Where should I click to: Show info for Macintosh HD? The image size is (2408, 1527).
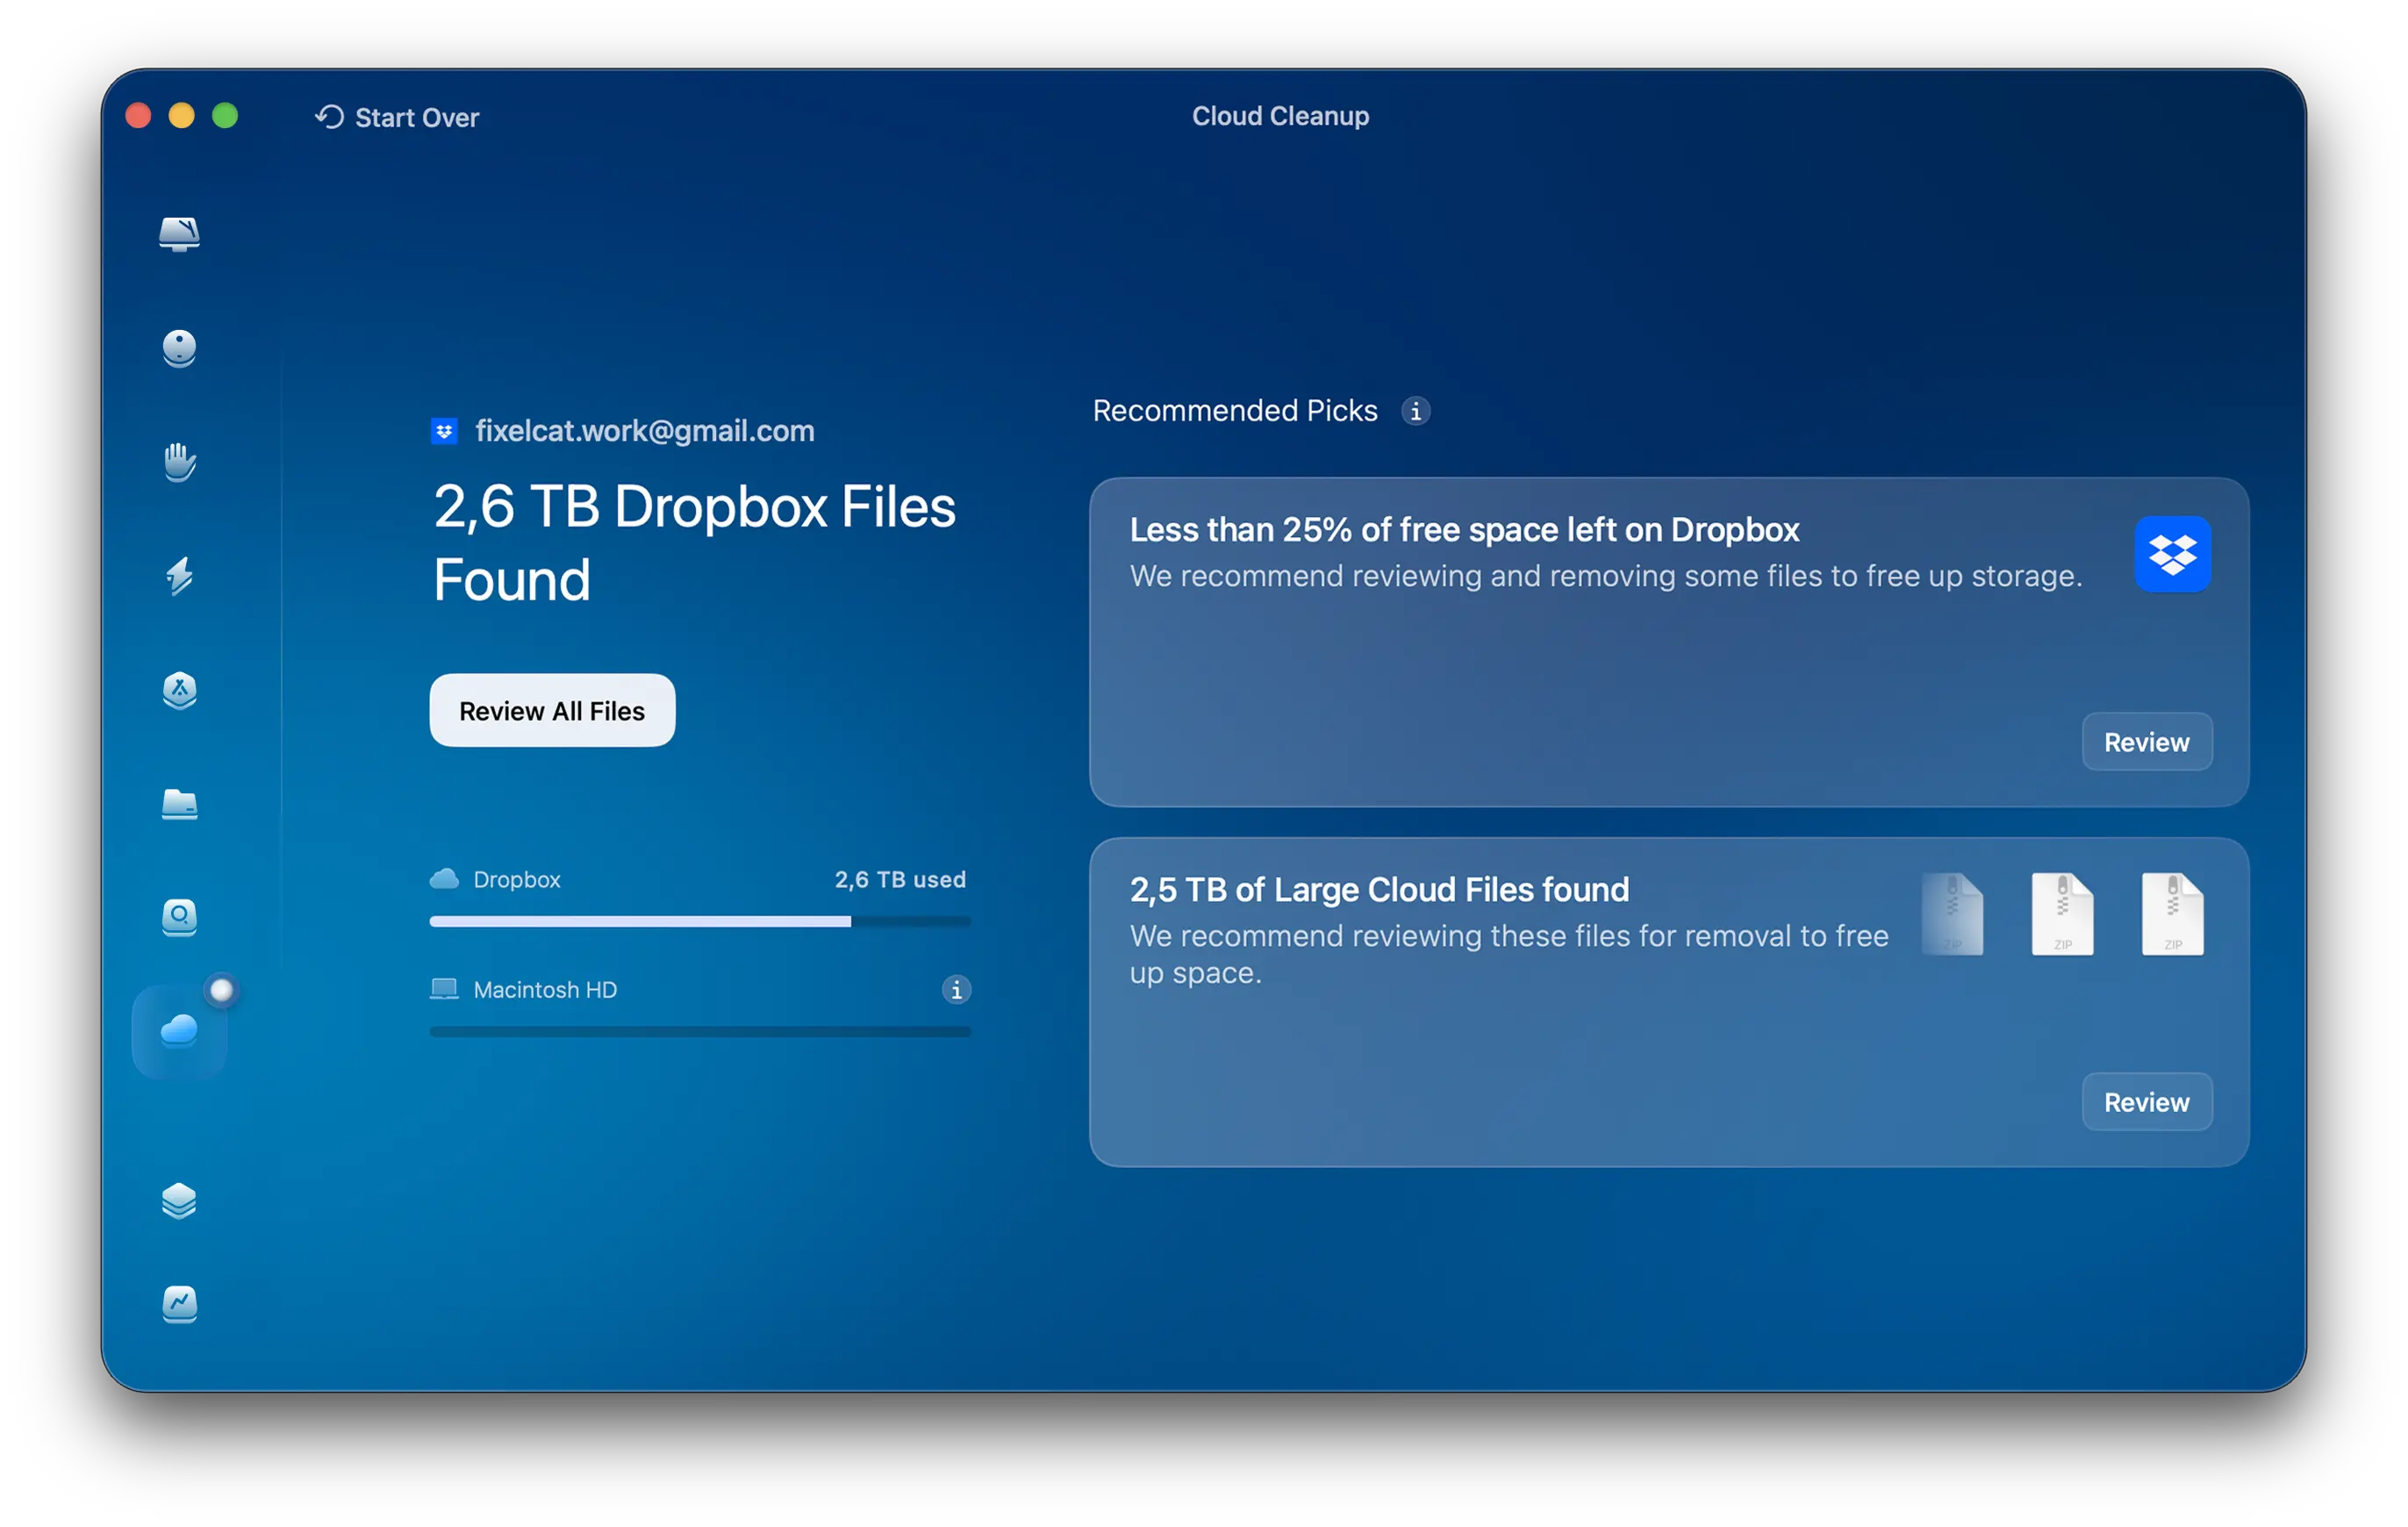point(956,990)
